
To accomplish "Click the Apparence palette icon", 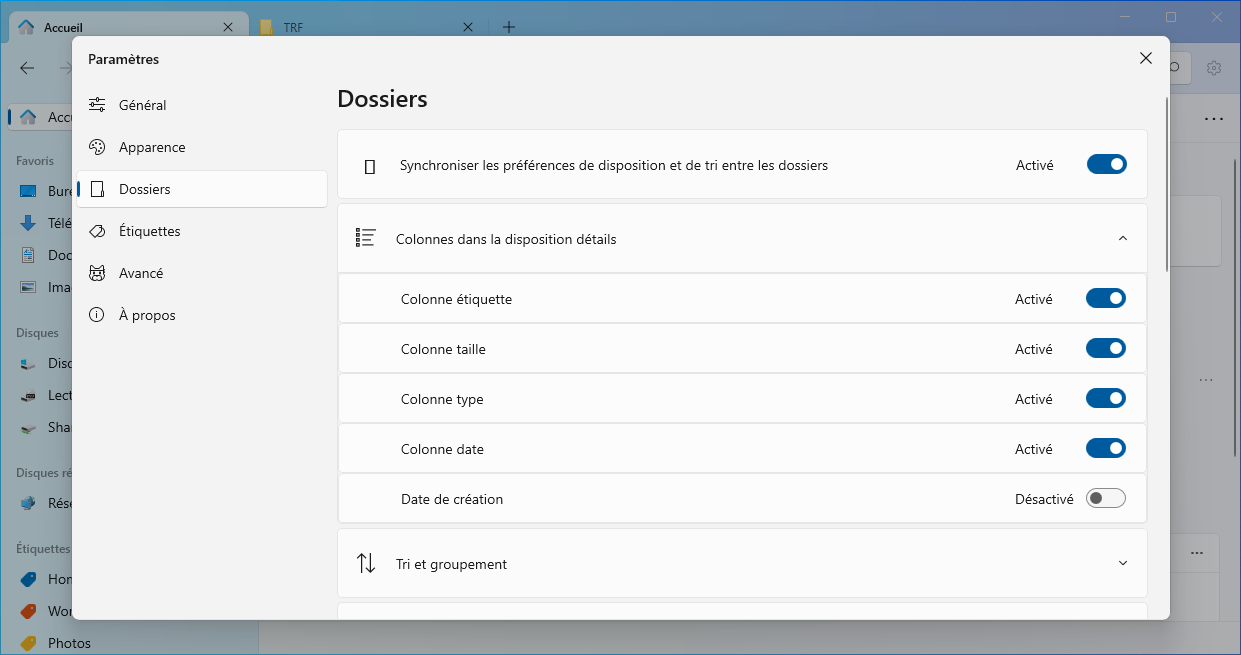I will click(97, 147).
